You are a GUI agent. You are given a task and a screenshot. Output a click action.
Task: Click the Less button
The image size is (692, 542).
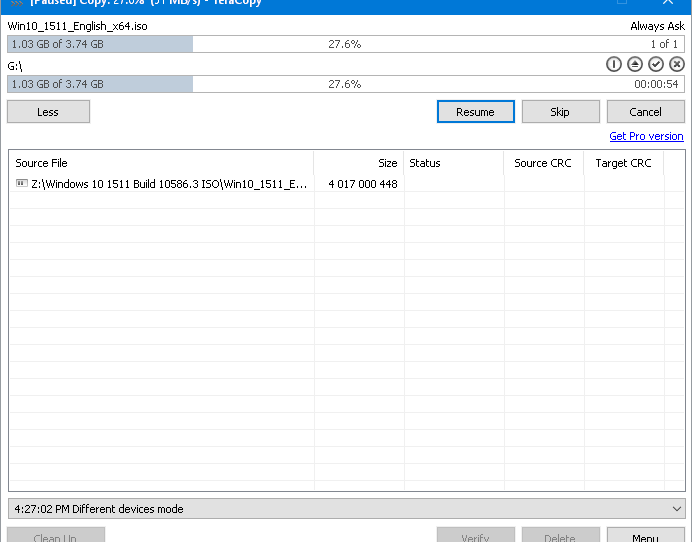click(x=48, y=112)
